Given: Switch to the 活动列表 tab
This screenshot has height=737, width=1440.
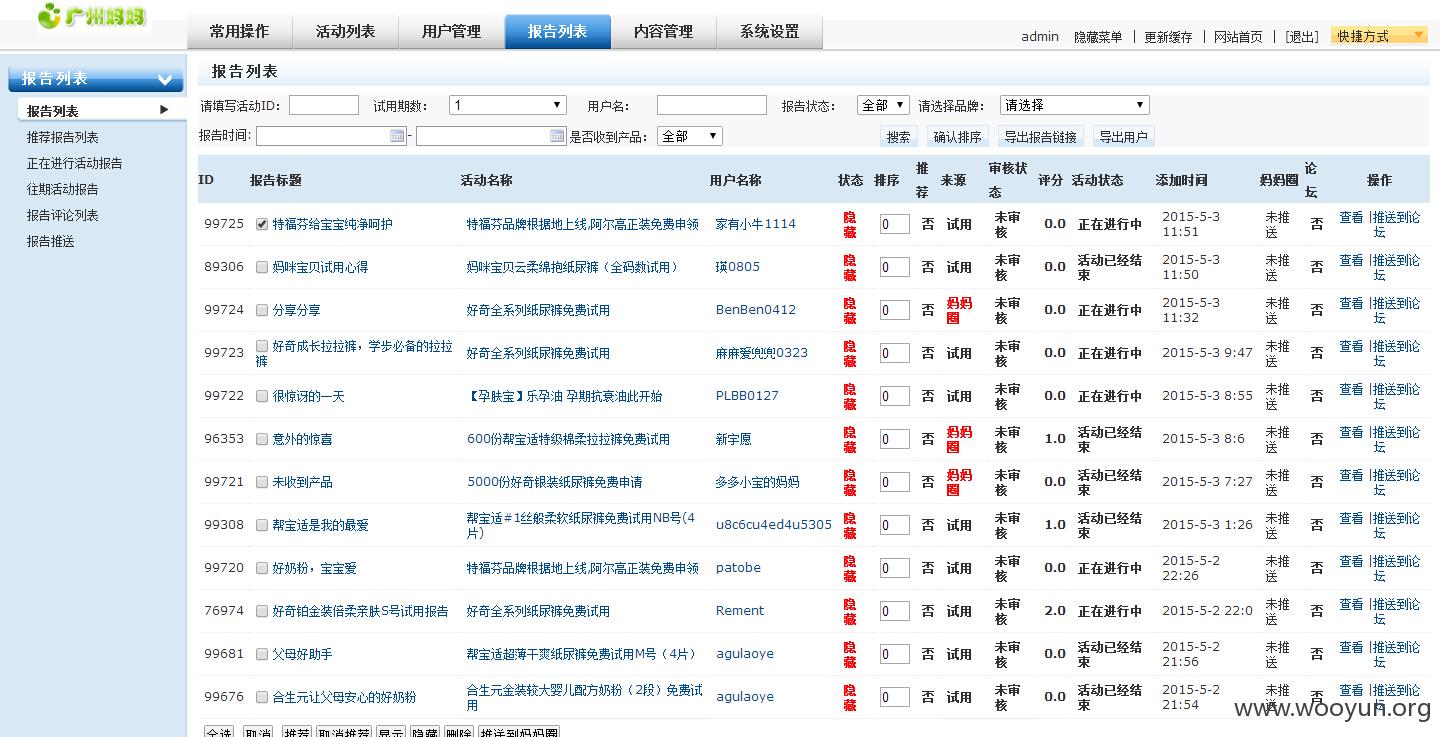Looking at the screenshot, I should click(x=345, y=32).
